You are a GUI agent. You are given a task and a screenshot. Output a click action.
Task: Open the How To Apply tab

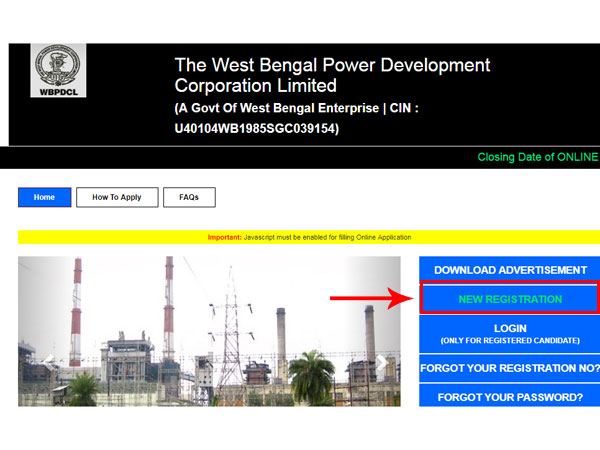[117, 197]
